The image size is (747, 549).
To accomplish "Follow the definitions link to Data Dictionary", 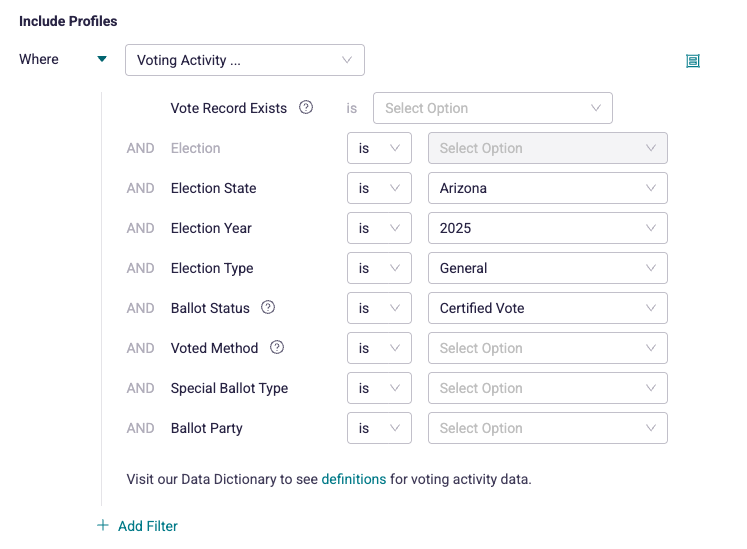I will 353,479.
